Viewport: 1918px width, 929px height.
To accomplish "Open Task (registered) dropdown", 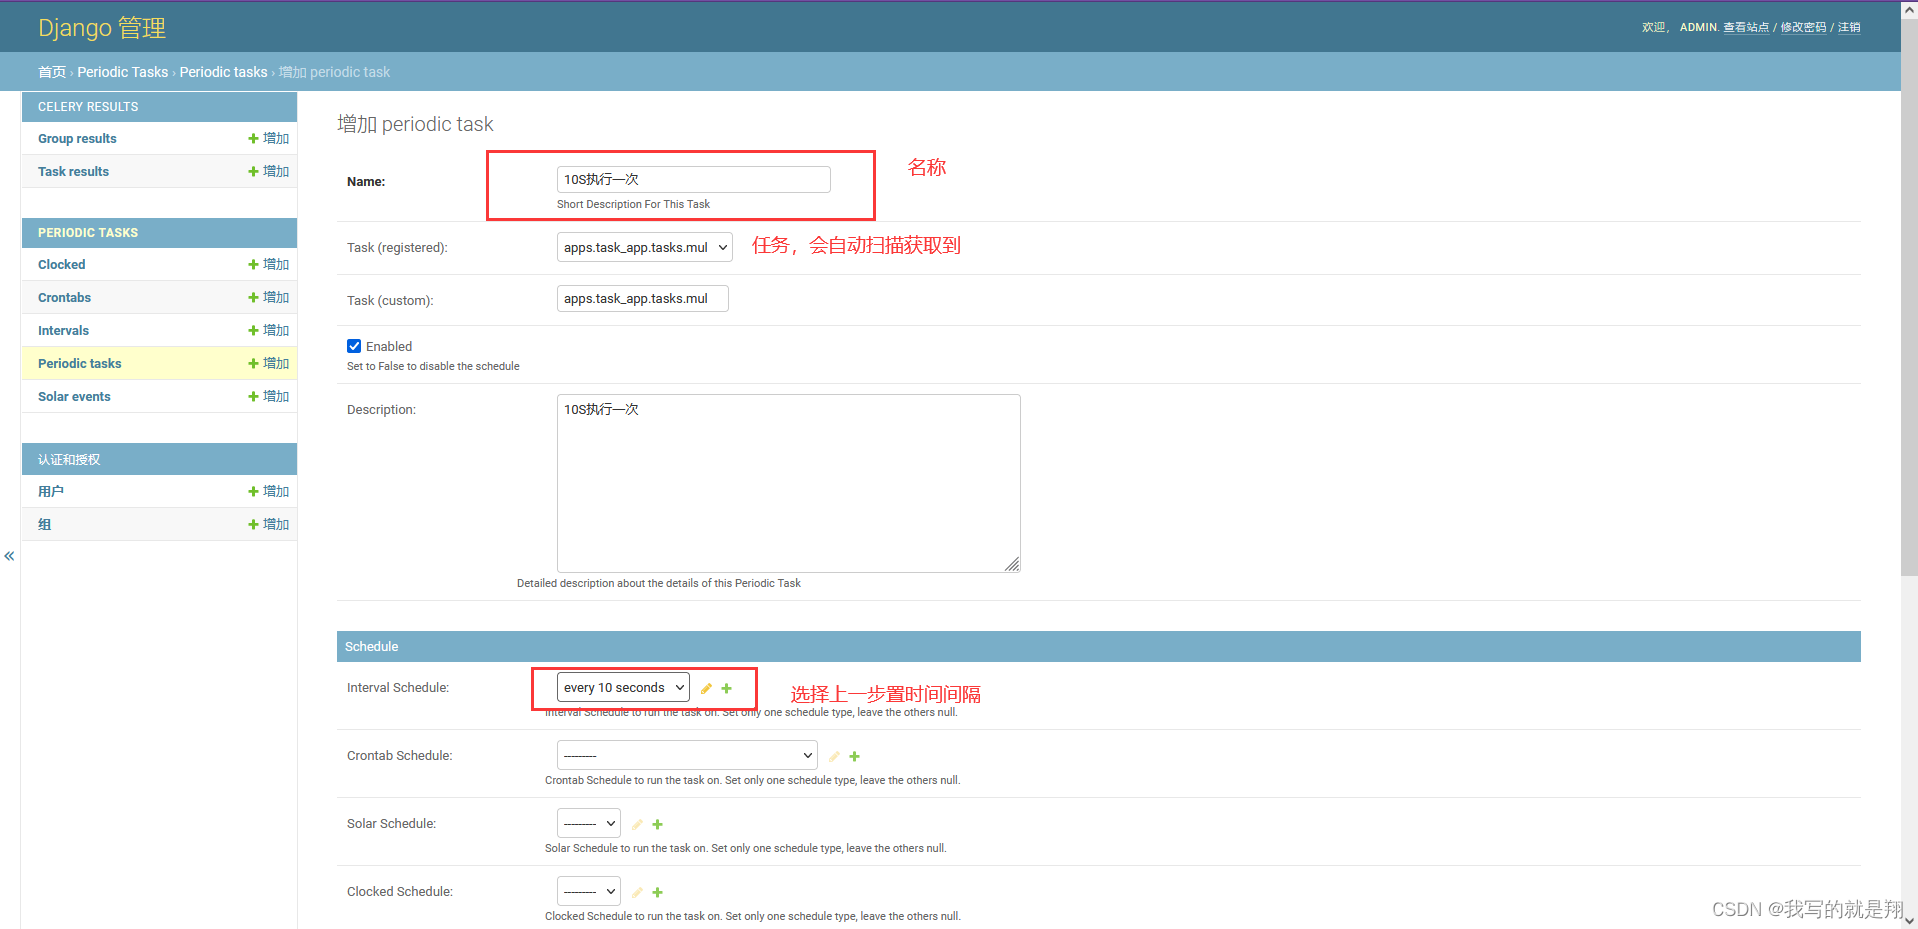I will click(645, 247).
